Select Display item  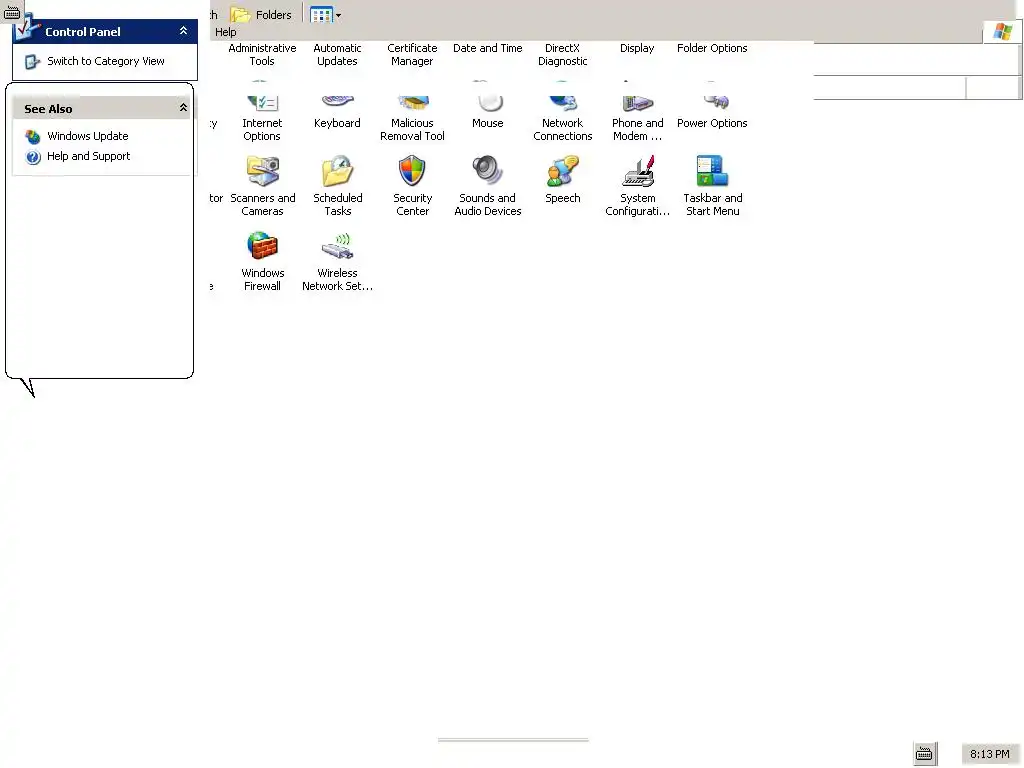[637, 48]
